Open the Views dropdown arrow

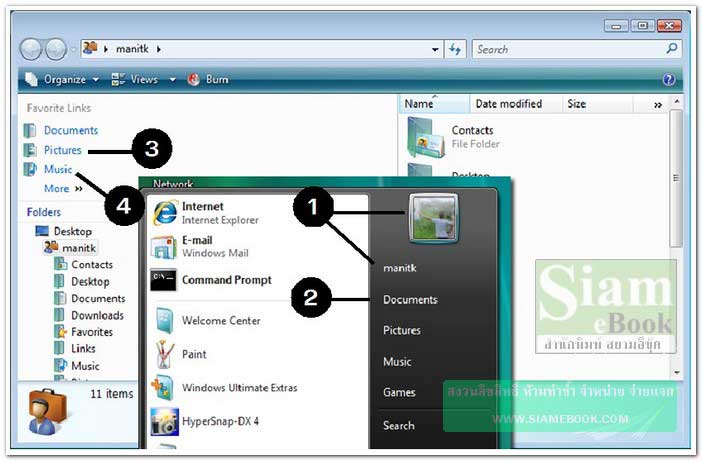(172, 80)
